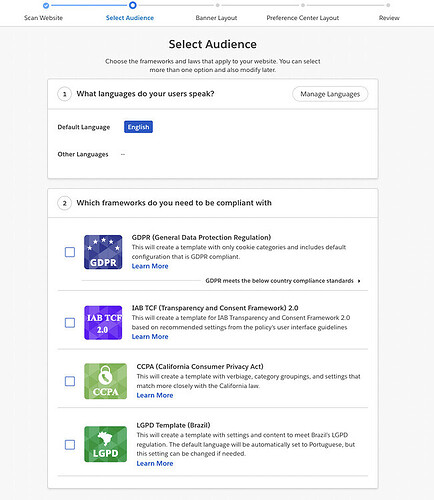Enable the GDPR framework checkbox
The width and height of the screenshot is (434, 500).
click(x=70, y=252)
